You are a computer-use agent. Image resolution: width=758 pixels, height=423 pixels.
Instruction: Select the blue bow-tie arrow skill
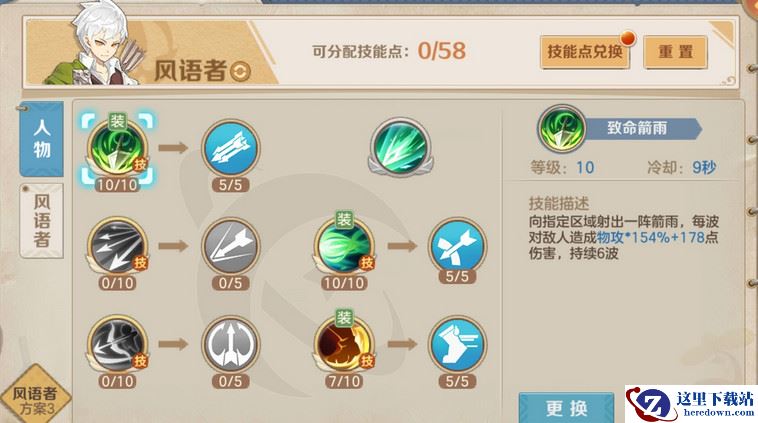457,247
